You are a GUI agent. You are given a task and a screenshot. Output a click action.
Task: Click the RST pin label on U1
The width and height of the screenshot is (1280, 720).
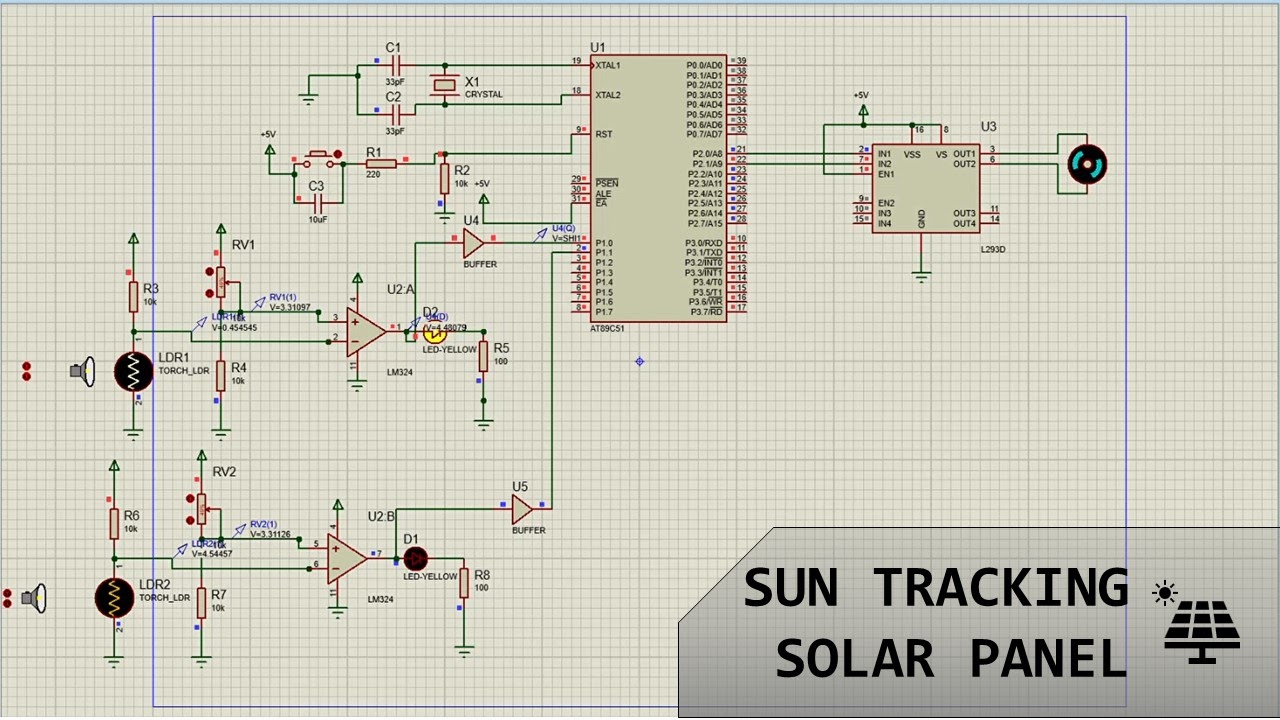[x=603, y=134]
